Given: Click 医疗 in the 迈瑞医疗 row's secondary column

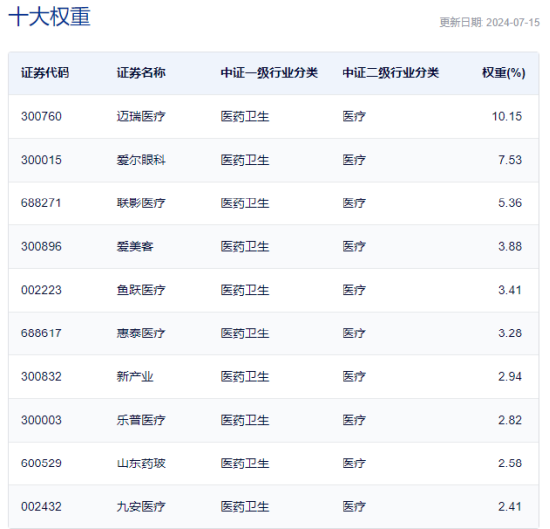Looking at the screenshot, I should point(354,116).
